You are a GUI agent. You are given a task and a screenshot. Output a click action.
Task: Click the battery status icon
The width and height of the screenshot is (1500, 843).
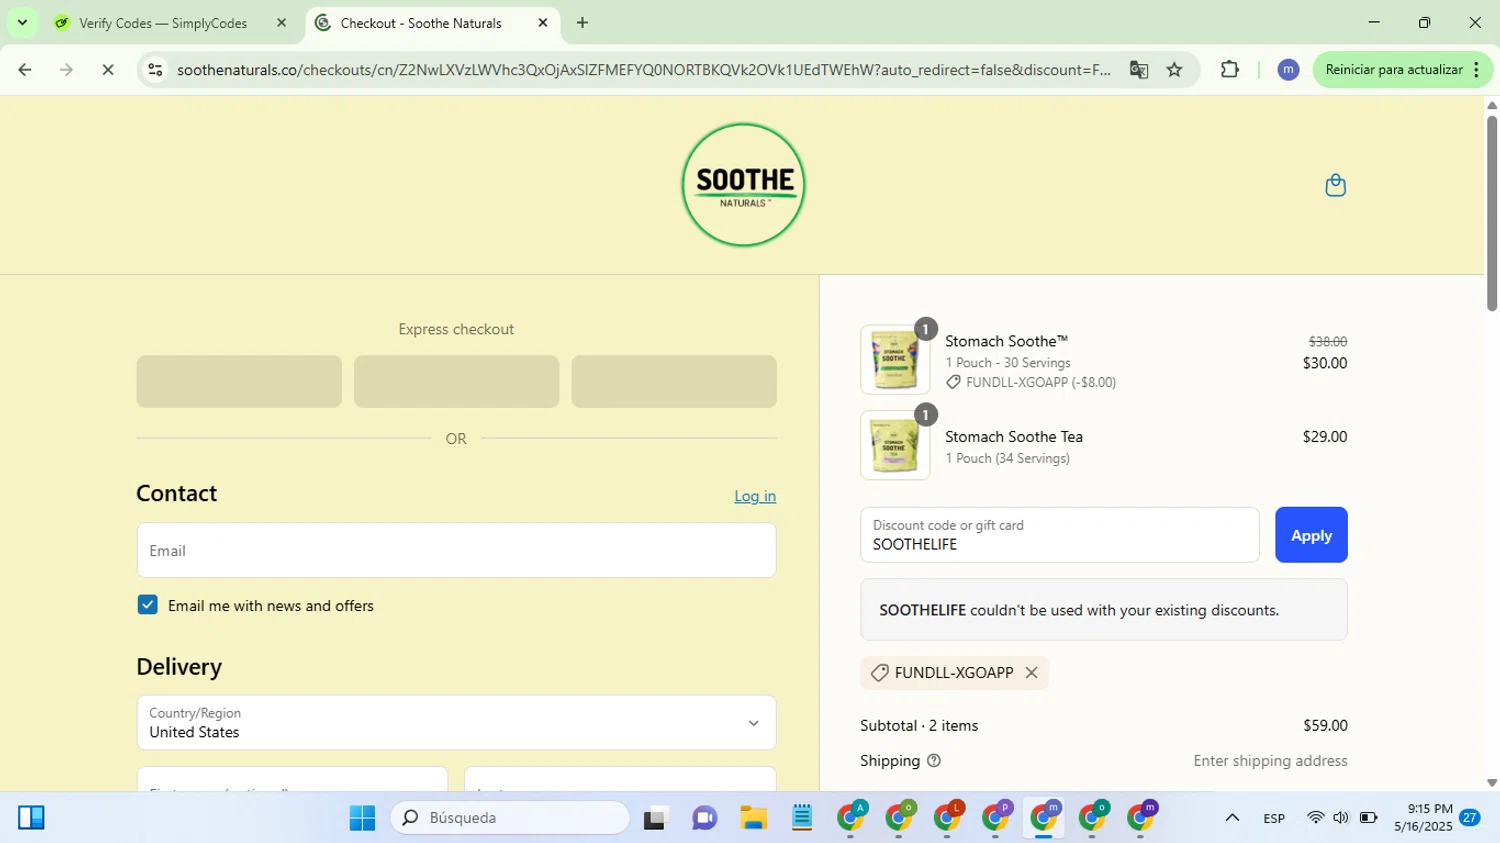click(x=1368, y=818)
